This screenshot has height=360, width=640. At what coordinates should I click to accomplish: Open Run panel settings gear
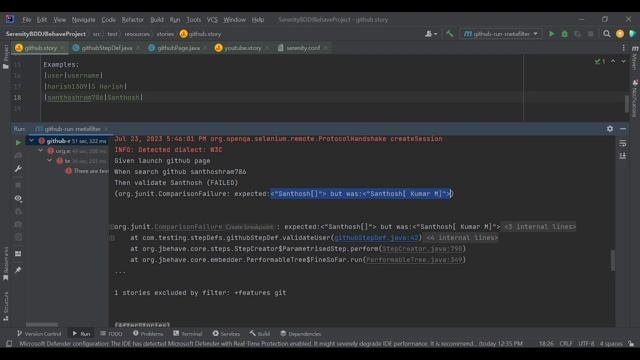pyautogui.click(x=610, y=129)
